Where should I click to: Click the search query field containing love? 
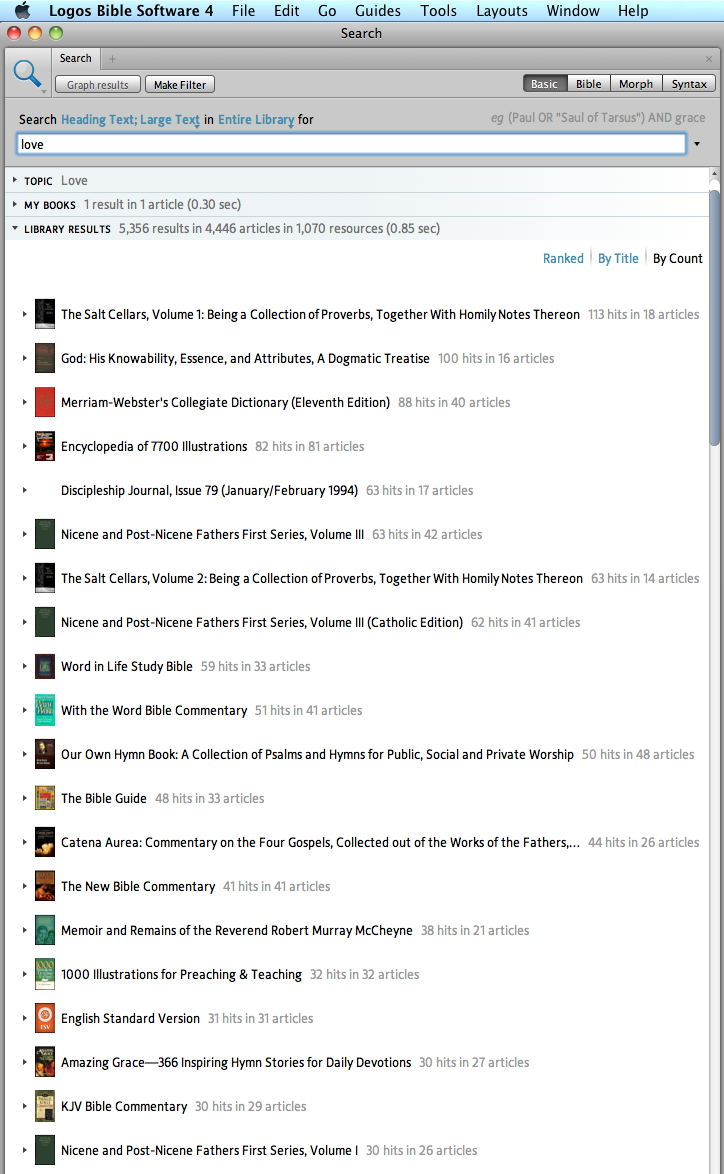(351, 145)
